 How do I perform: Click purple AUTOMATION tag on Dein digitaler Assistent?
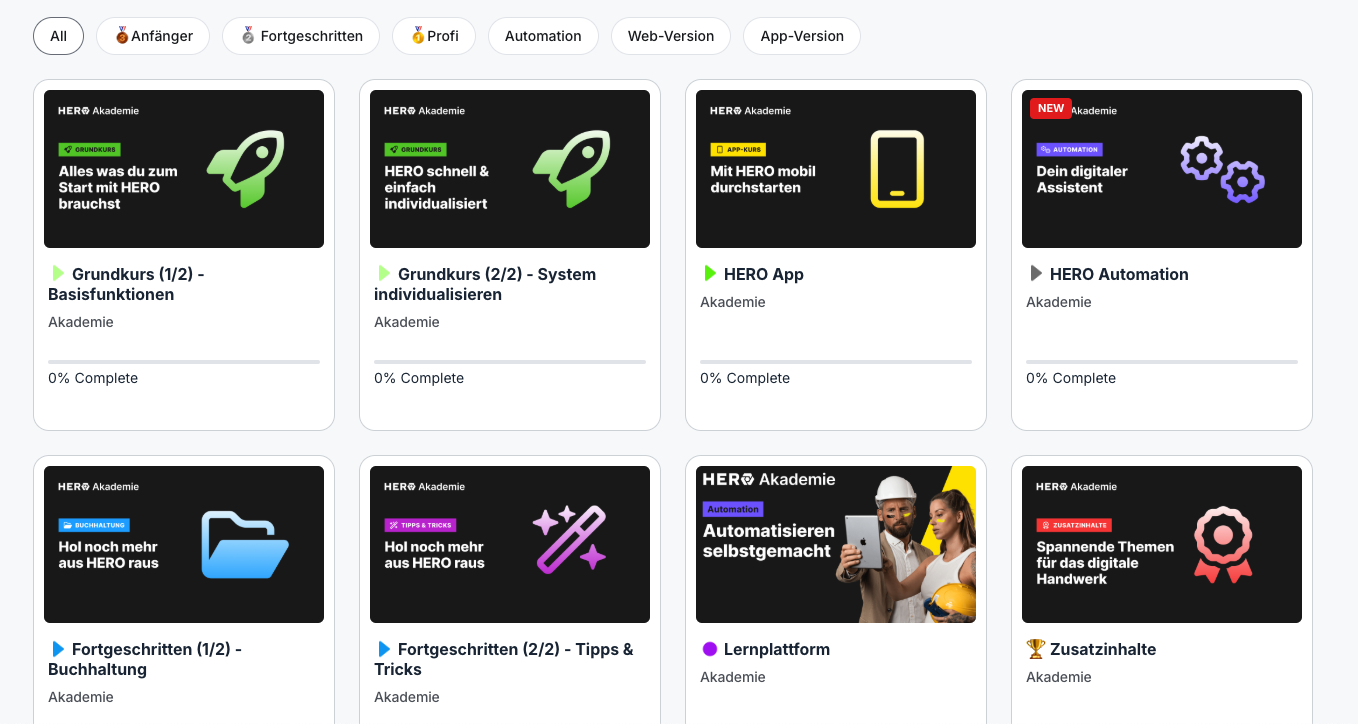point(1069,149)
